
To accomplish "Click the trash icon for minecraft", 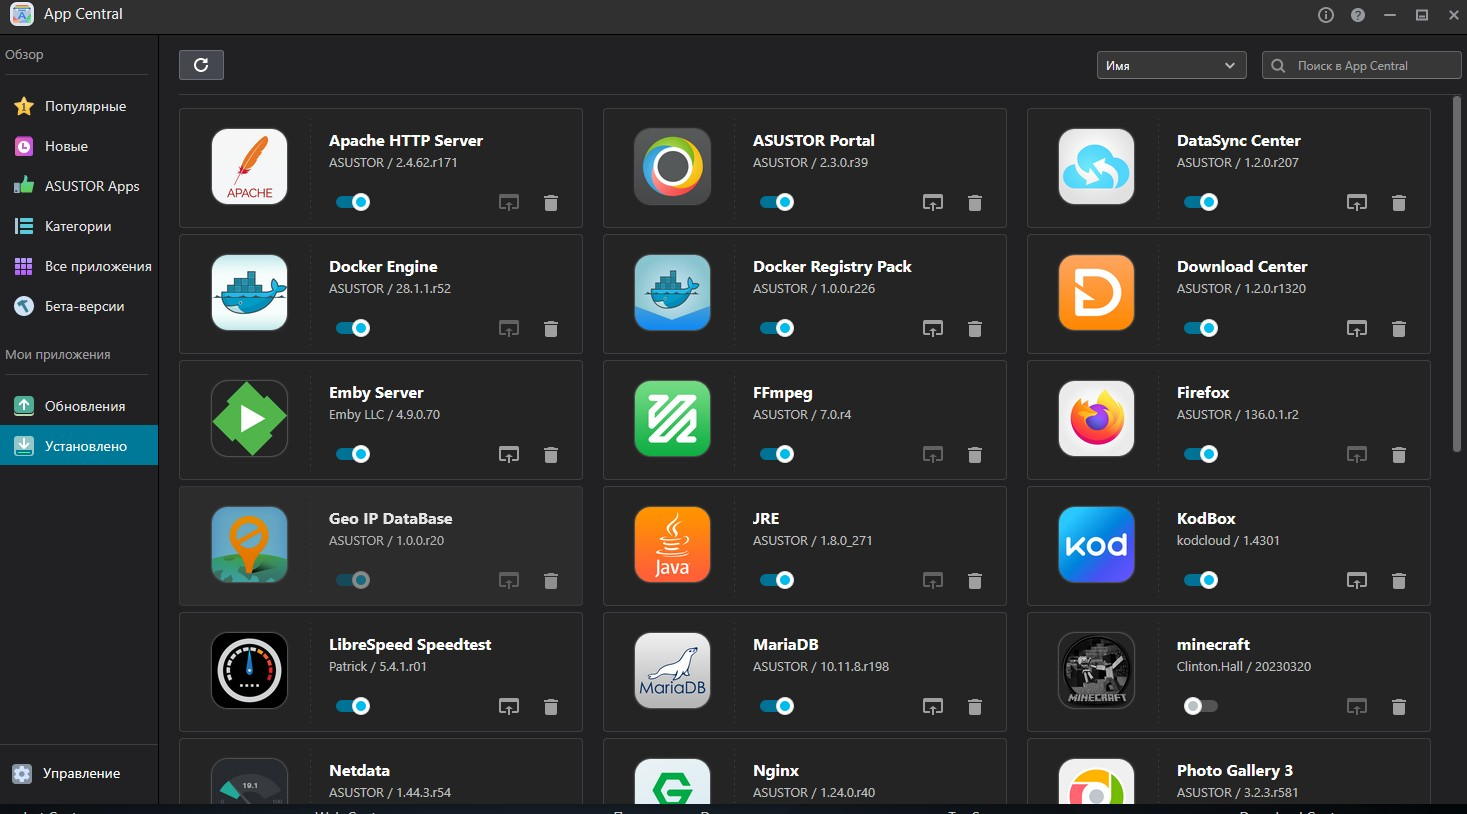I will click(x=1399, y=707).
